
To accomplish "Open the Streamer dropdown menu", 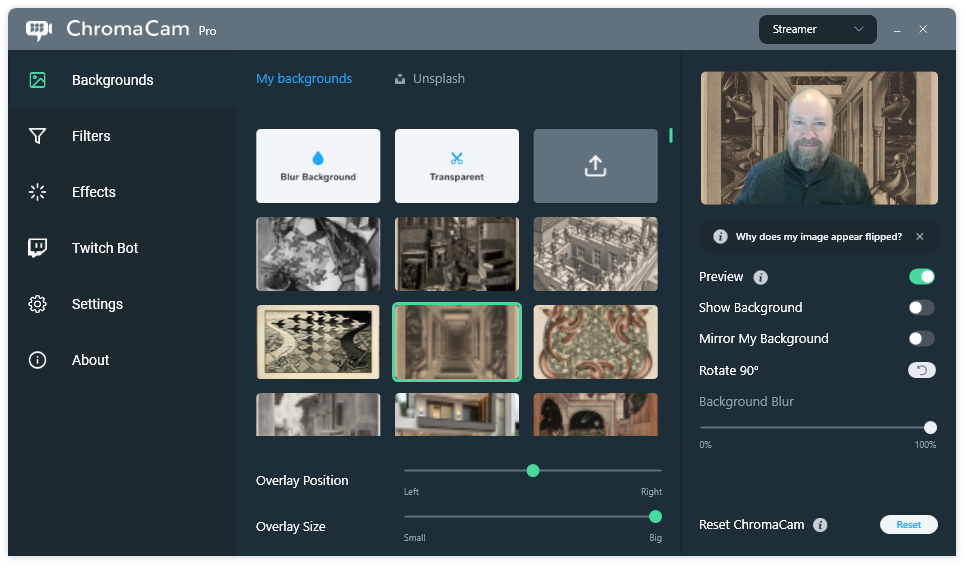I will tap(817, 29).
